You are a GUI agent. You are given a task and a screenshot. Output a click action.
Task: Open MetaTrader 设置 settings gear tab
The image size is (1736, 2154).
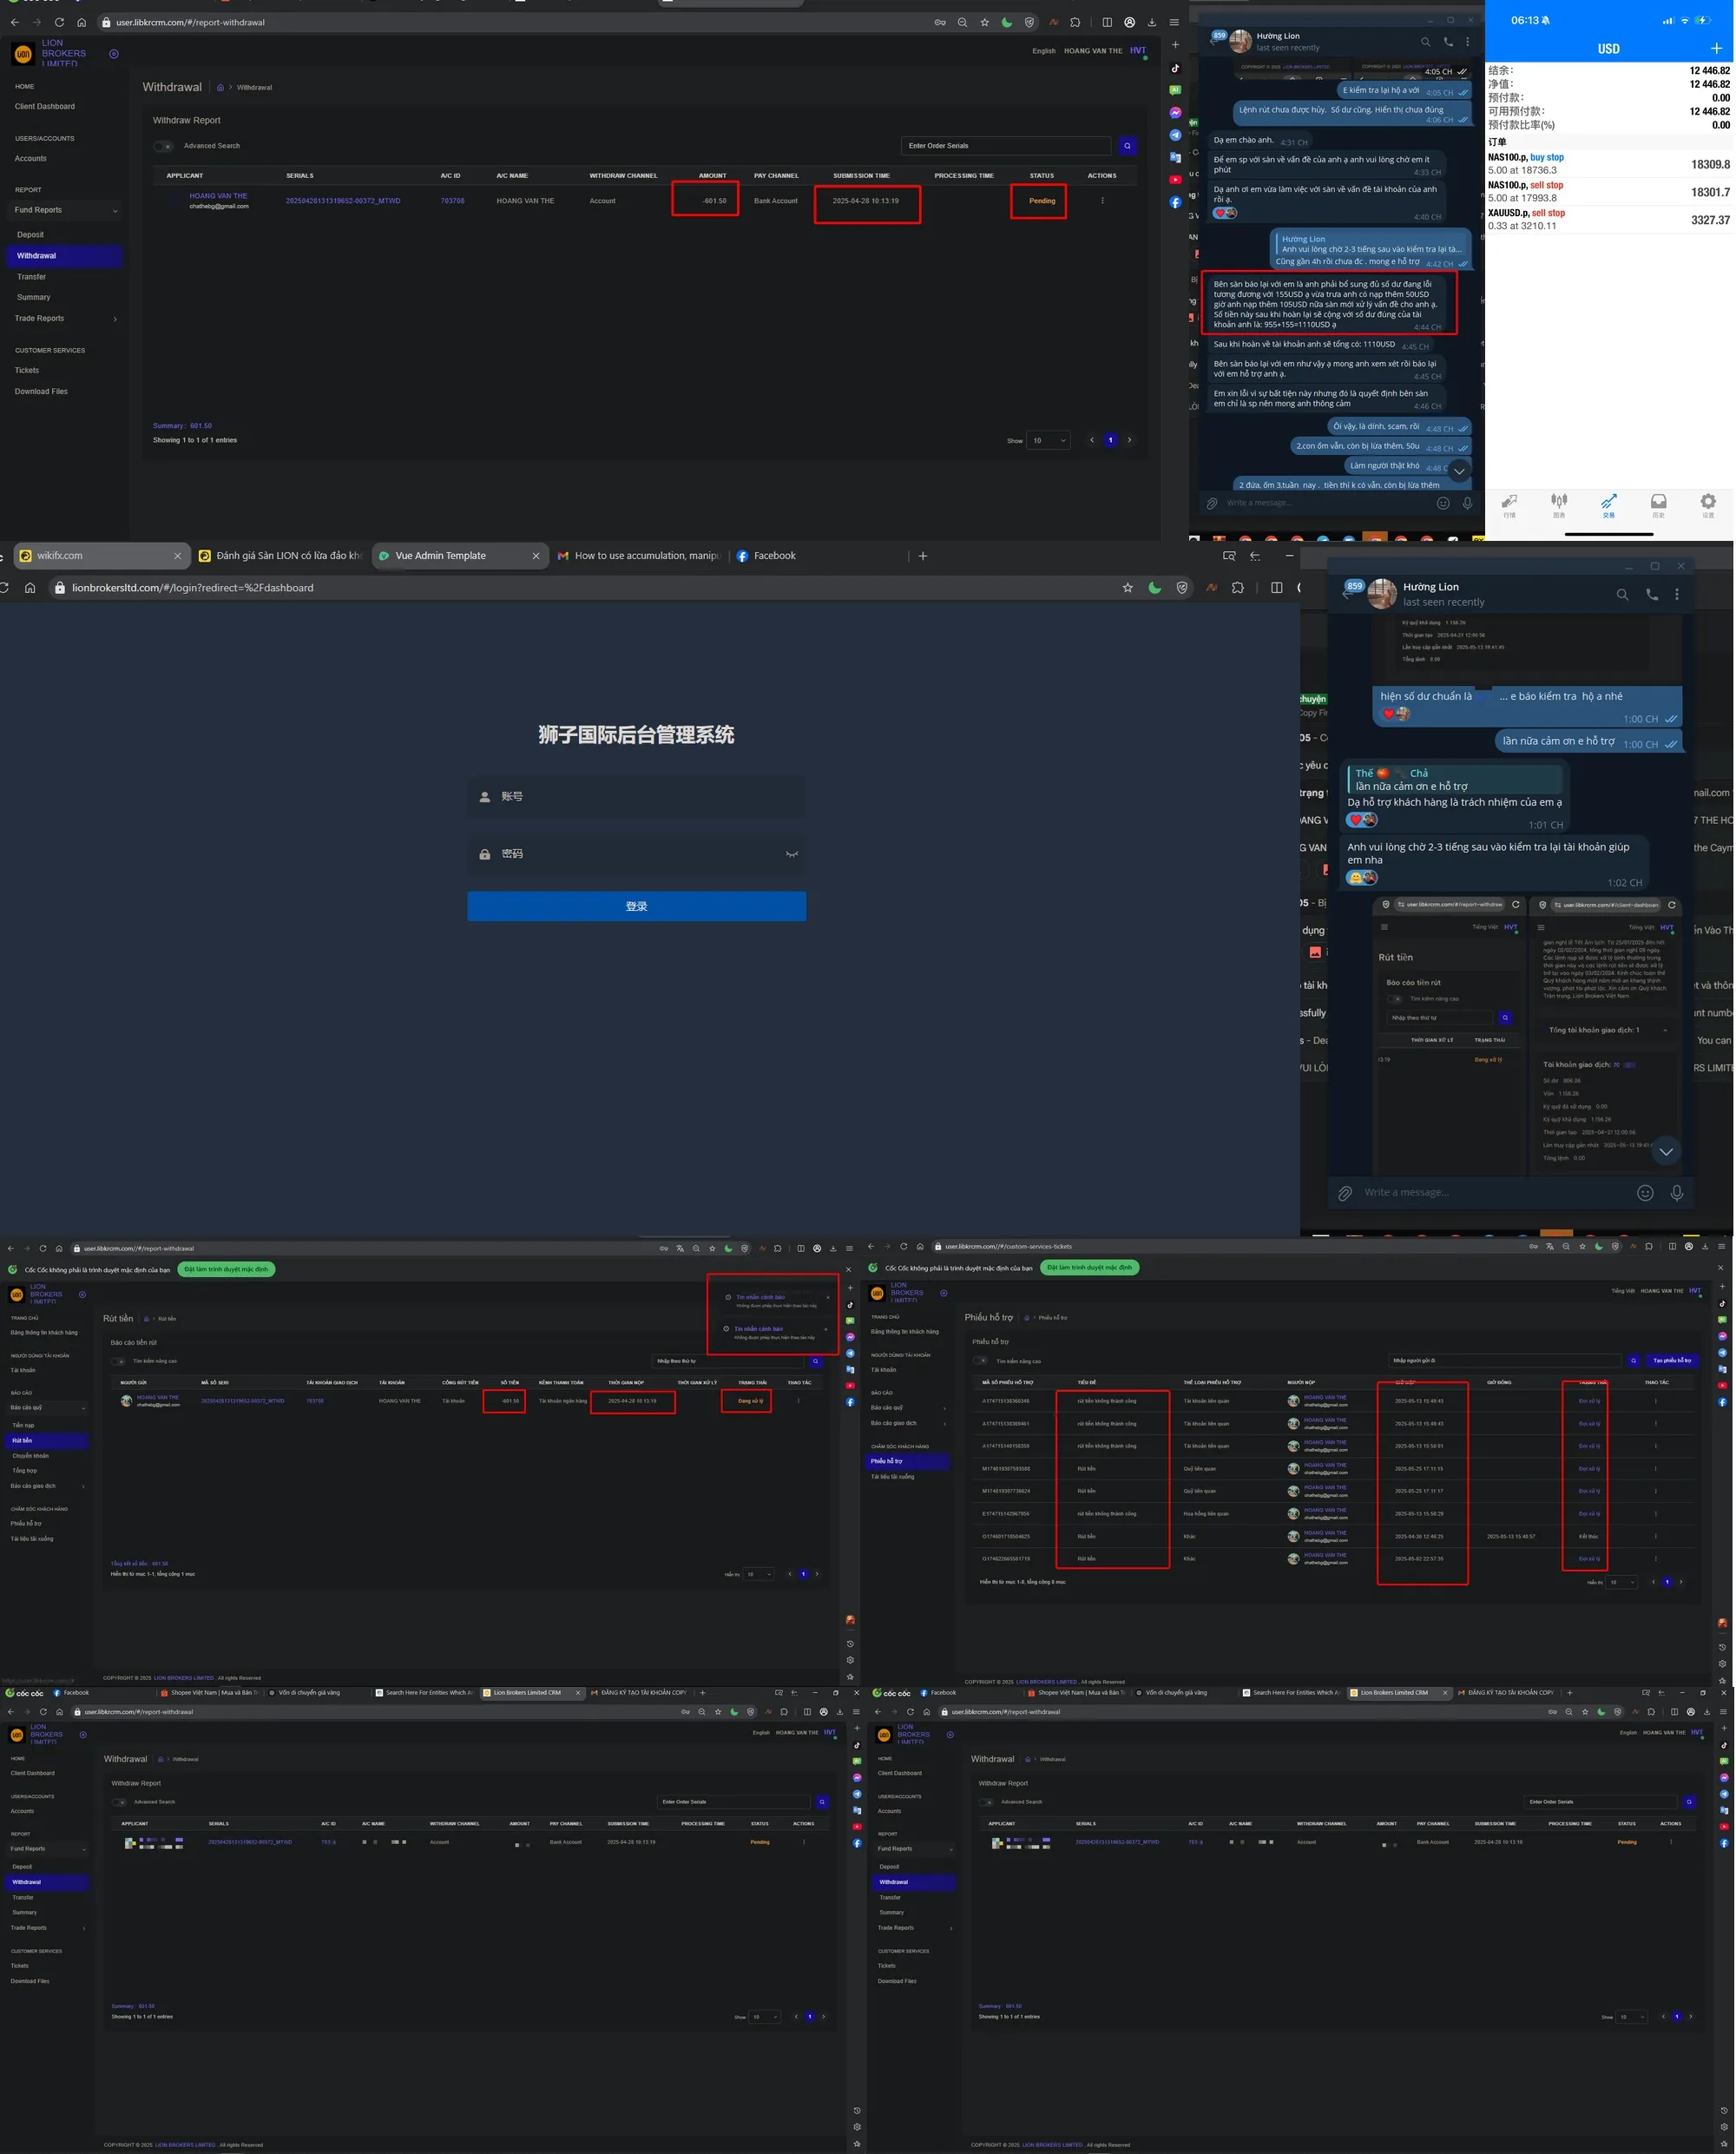(x=1708, y=504)
